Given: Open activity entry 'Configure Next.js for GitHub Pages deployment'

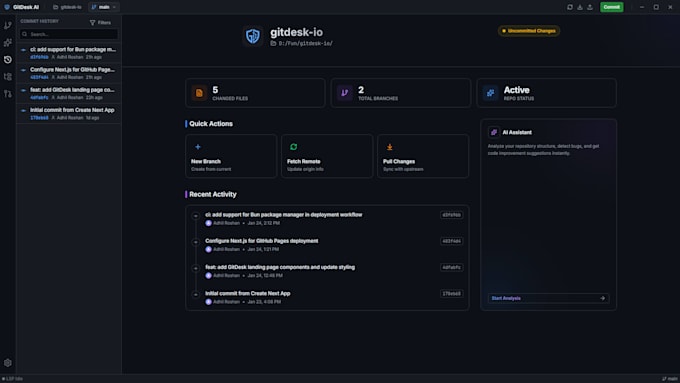Looking at the screenshot, I should 327,245.
